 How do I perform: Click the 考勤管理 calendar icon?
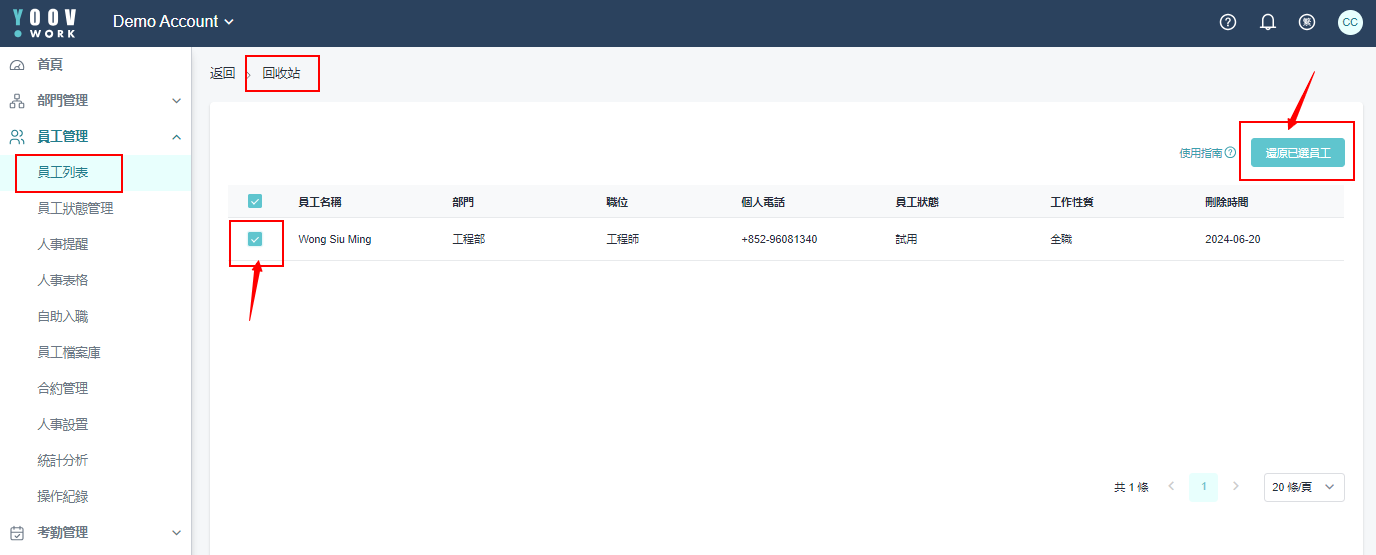(17, 533)
